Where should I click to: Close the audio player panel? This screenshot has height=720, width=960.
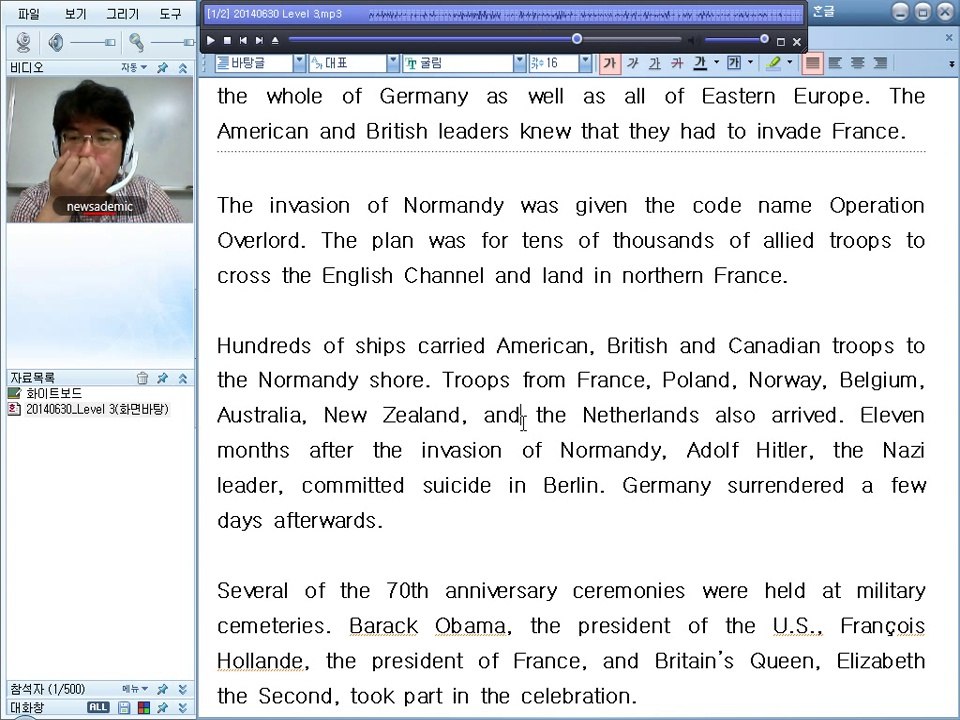[x=797, y=42]
